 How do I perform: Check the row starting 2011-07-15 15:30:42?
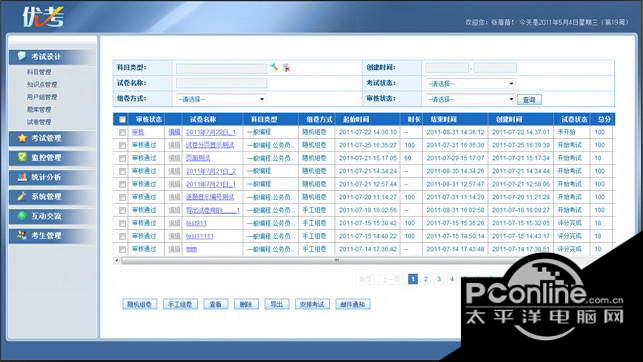(x=122, y=223)
